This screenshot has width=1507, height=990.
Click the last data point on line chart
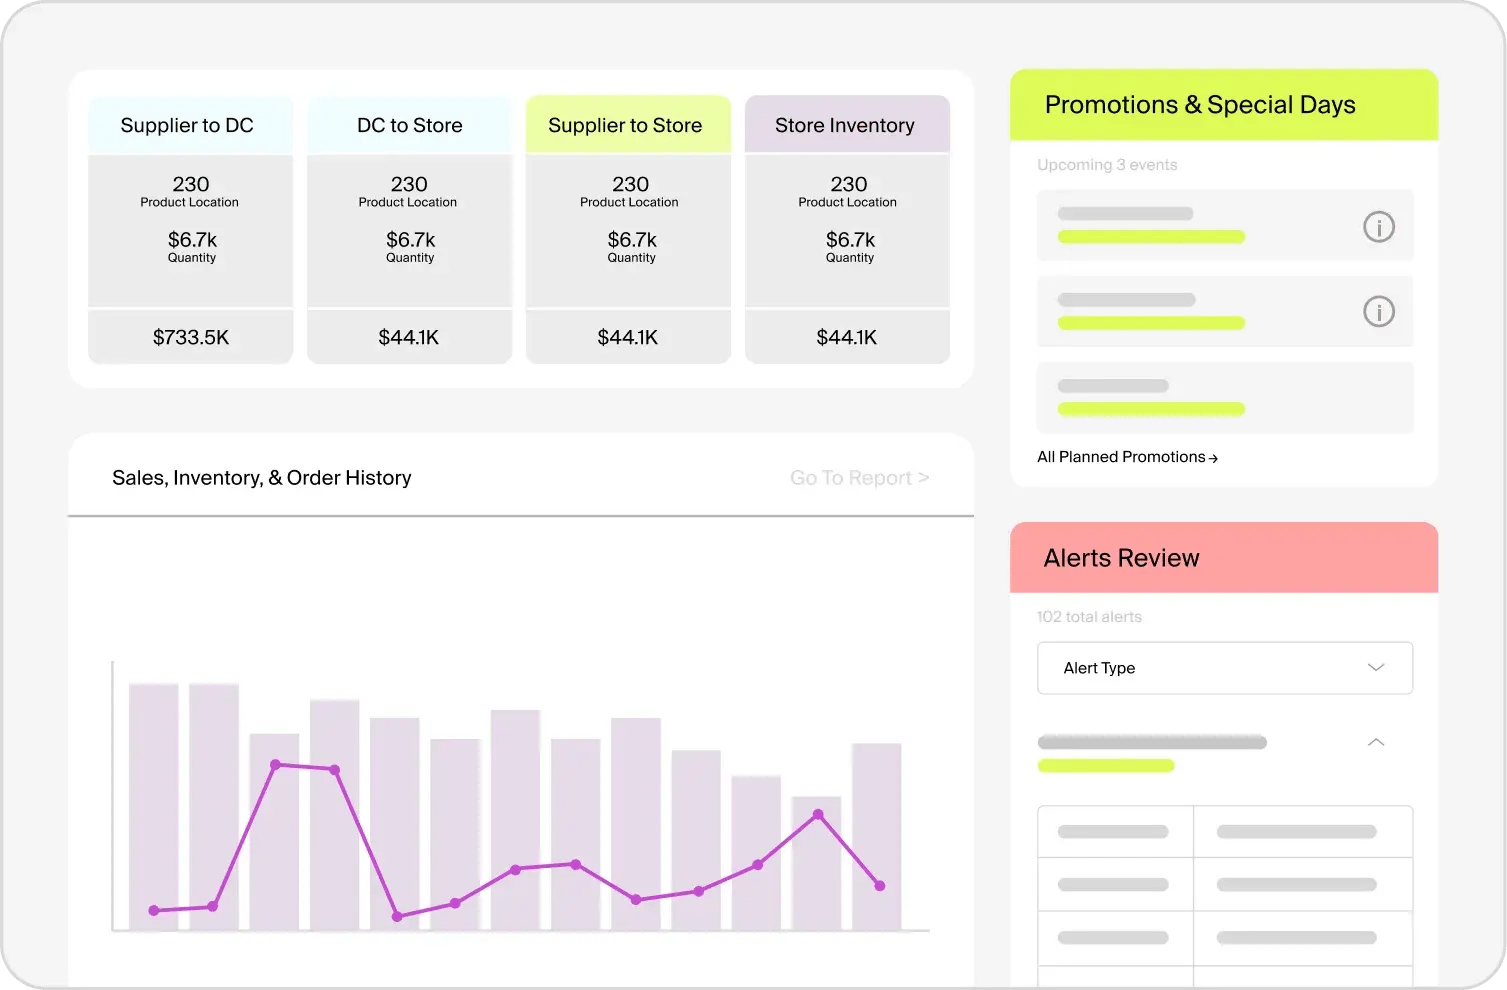pos(879,885)
